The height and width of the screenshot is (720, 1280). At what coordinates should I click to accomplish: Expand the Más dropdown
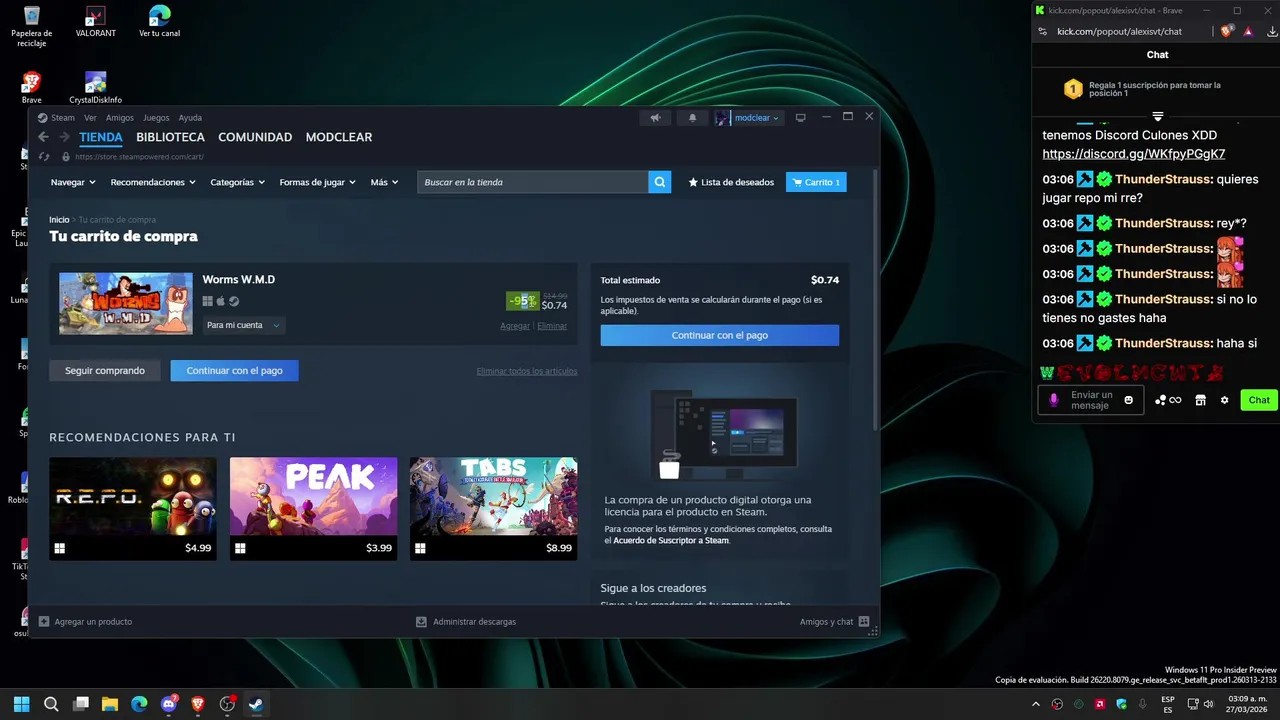point(384,182)
